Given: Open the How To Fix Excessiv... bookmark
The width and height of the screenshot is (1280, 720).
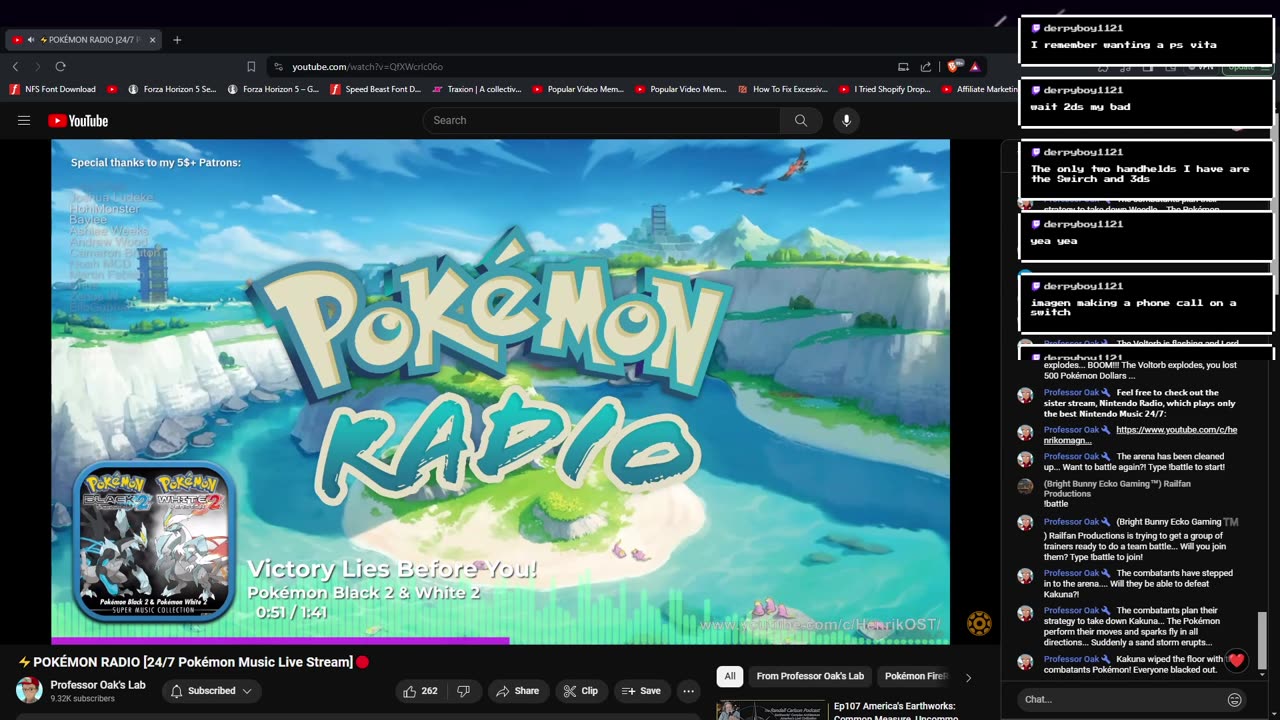Looking at the screenshot, I should click(x=782, y=89).
